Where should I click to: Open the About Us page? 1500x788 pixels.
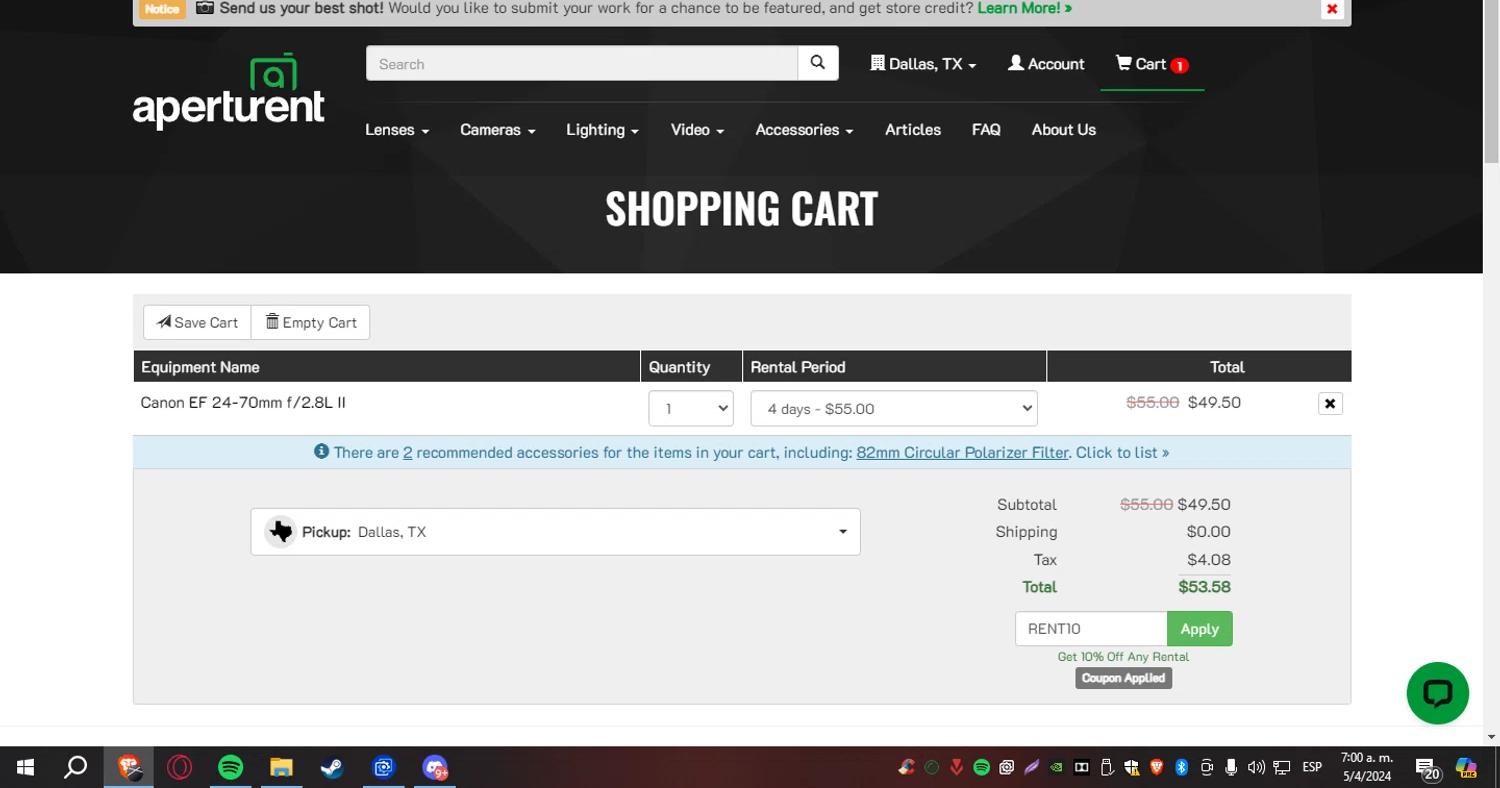point(1064,130)
